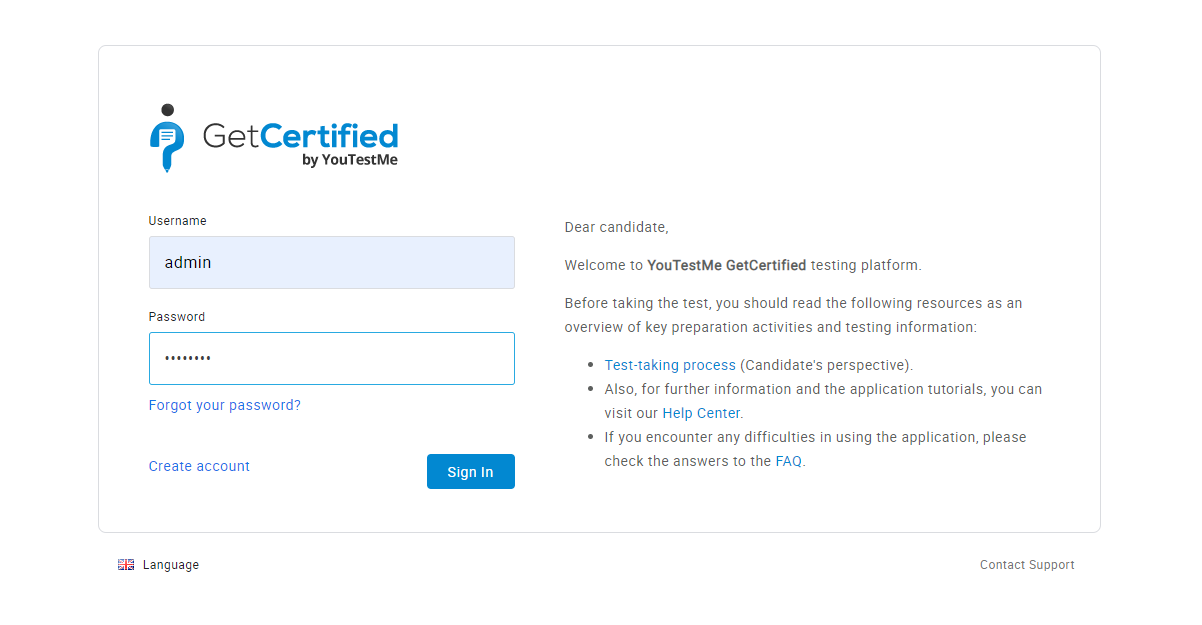Click the "by YouTestMe" tagline under the logo
Screen dimensions: 1202x625
349,160
